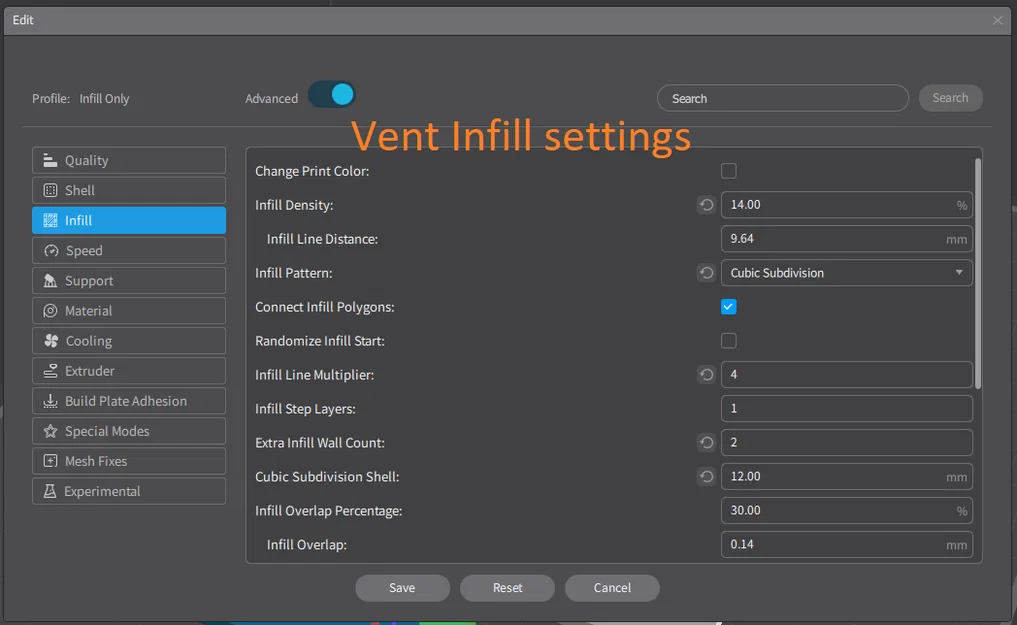1017x625 pixels.
Task: Close the Edit dialog
Action: point(998,20)
